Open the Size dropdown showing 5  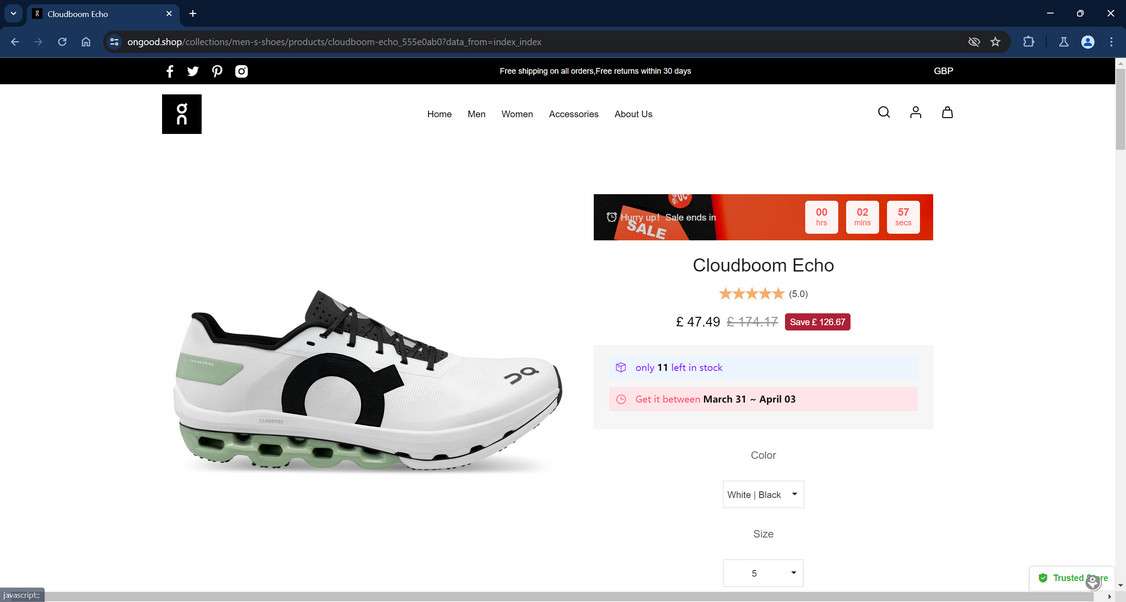(763, 573)
